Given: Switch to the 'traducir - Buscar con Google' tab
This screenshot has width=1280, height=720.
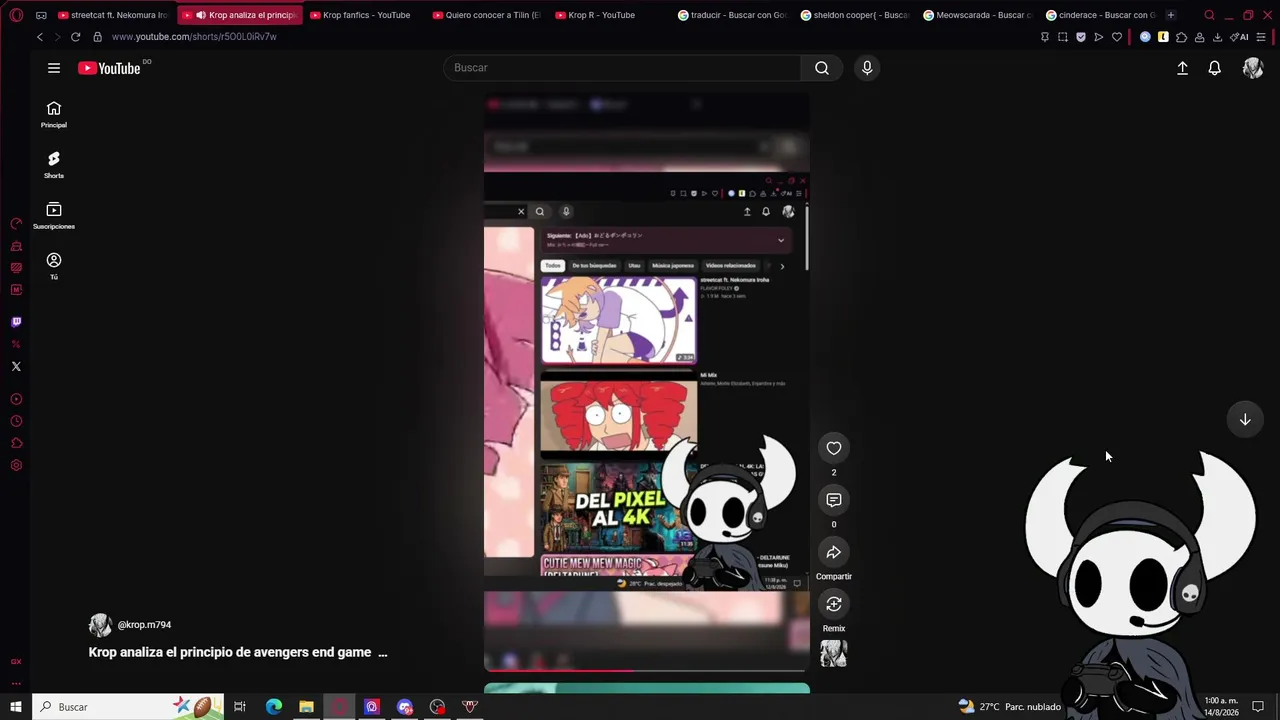Looking at the screenshot, I should pyautogui.click(x=732, y=15).
